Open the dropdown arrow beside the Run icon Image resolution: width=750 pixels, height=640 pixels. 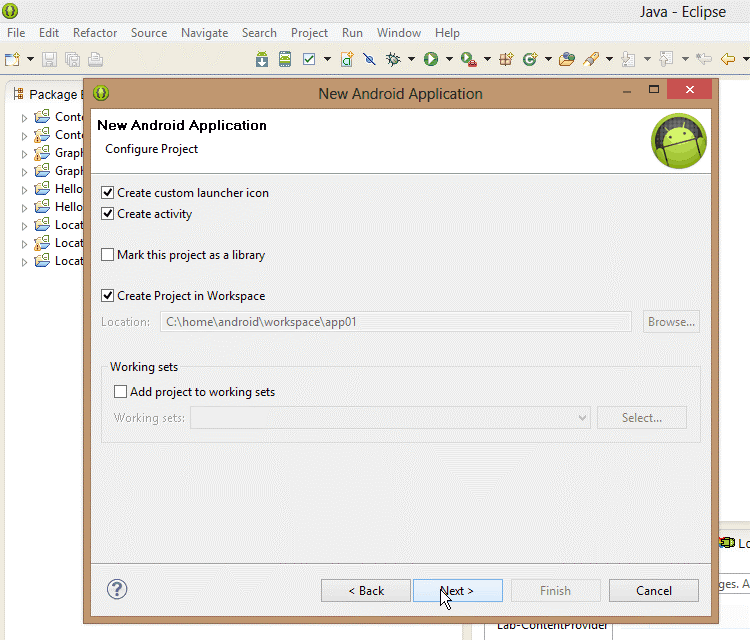[449, 60]
